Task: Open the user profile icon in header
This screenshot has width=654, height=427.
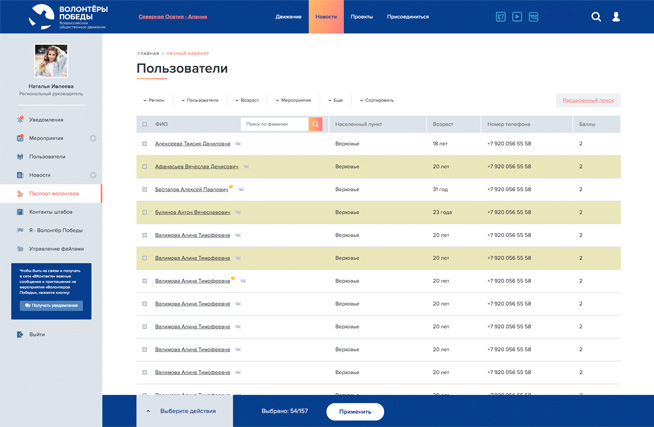Action: [616, 17]
